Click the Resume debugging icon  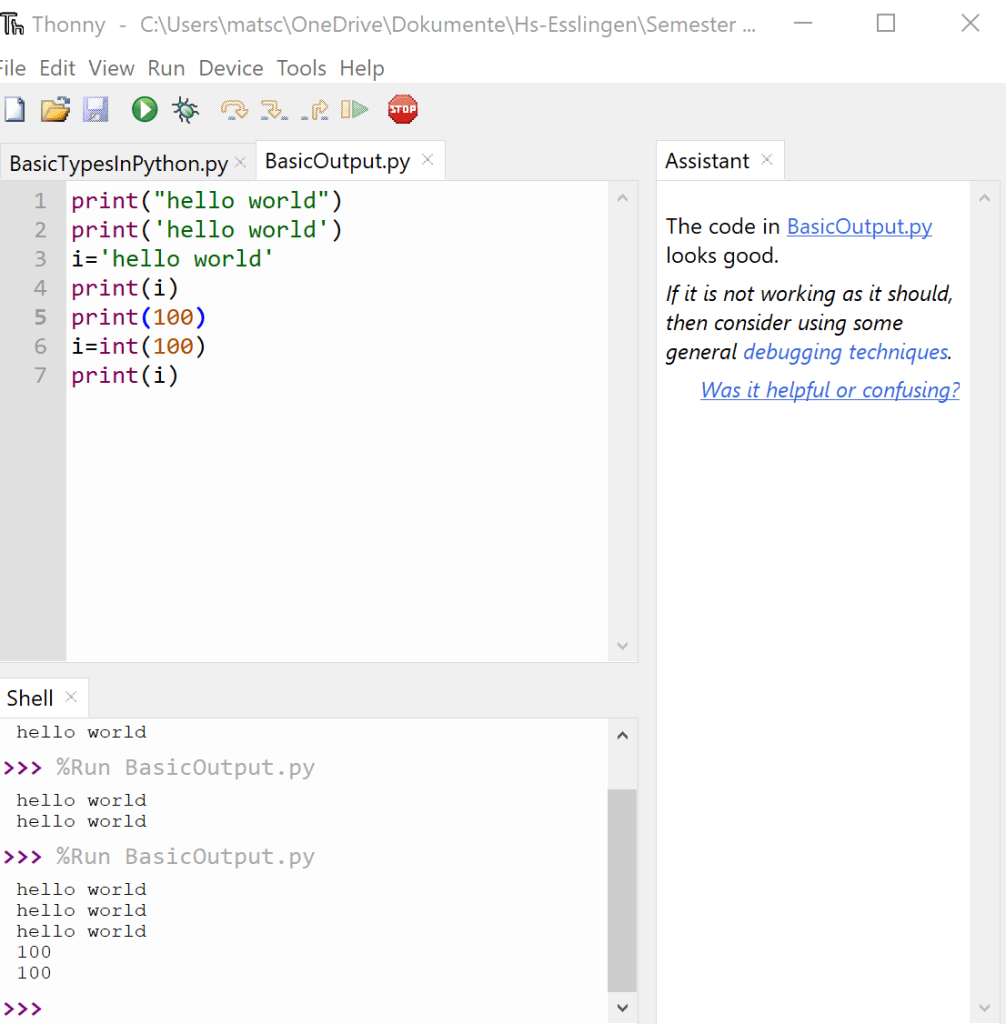click(x=355, y=109)
